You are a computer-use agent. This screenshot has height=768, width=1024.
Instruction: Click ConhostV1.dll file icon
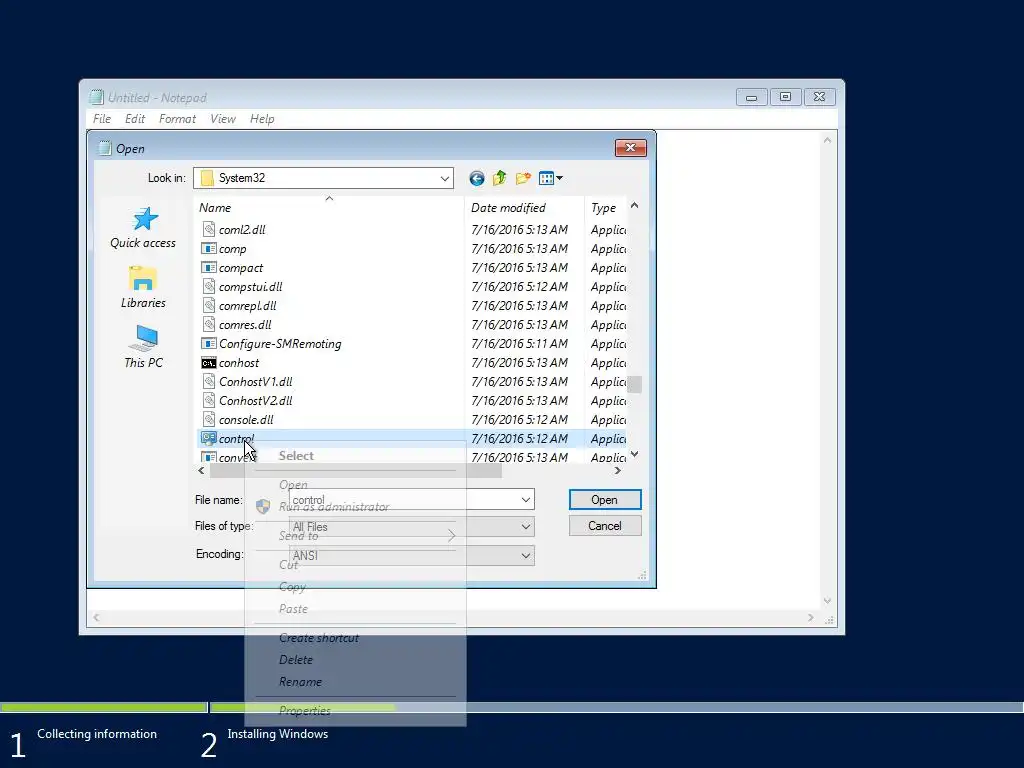click(x=208, y=381)
